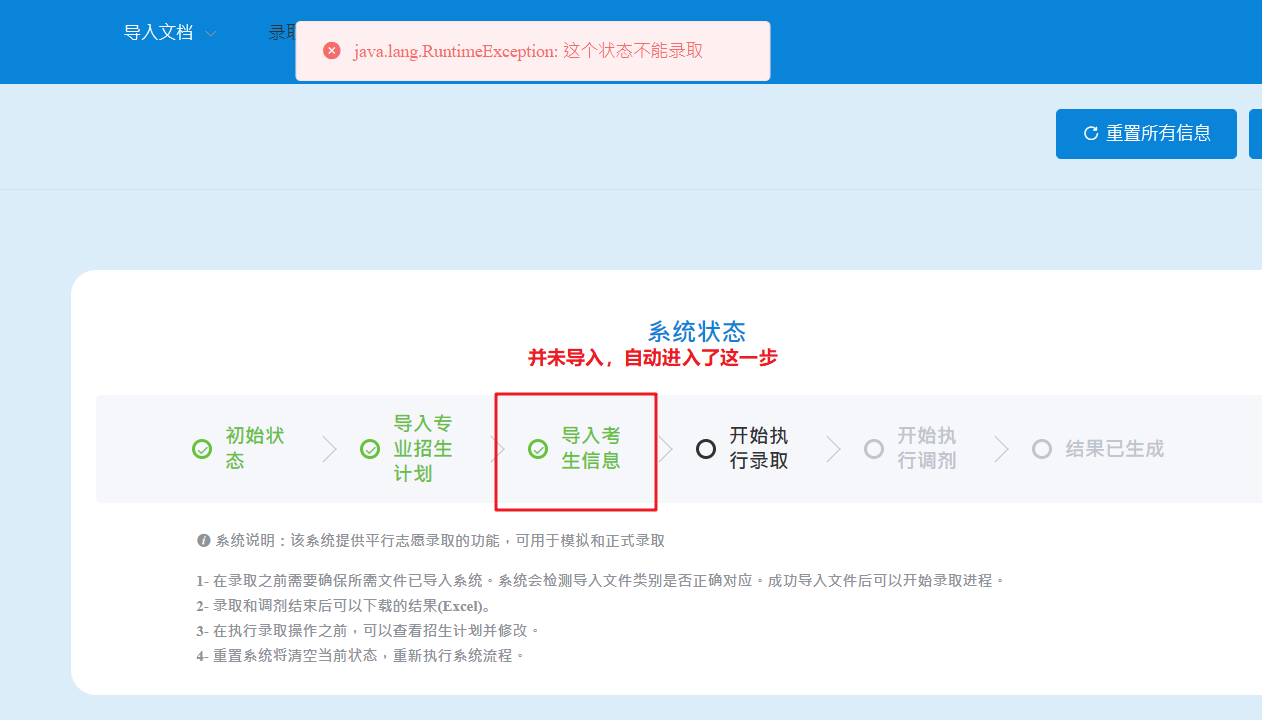Dismiss the RuntimeException error via its red X icon
This screenshot has width=1262, height=720.
point(331,50)
